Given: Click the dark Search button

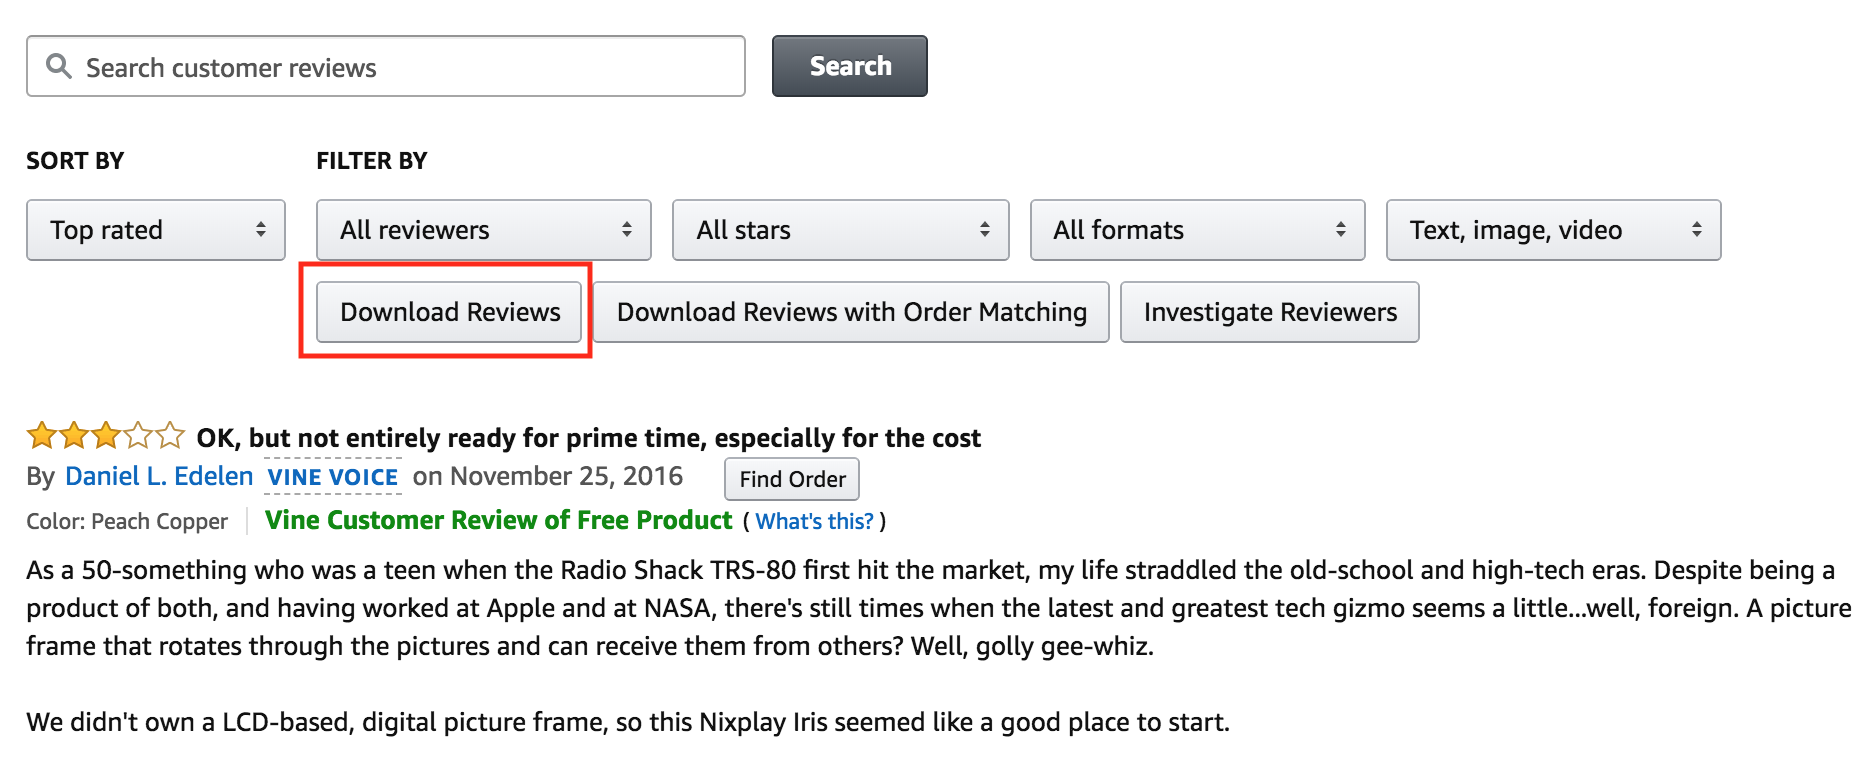Looking at the screenshot, I should (x=849, y=66).
